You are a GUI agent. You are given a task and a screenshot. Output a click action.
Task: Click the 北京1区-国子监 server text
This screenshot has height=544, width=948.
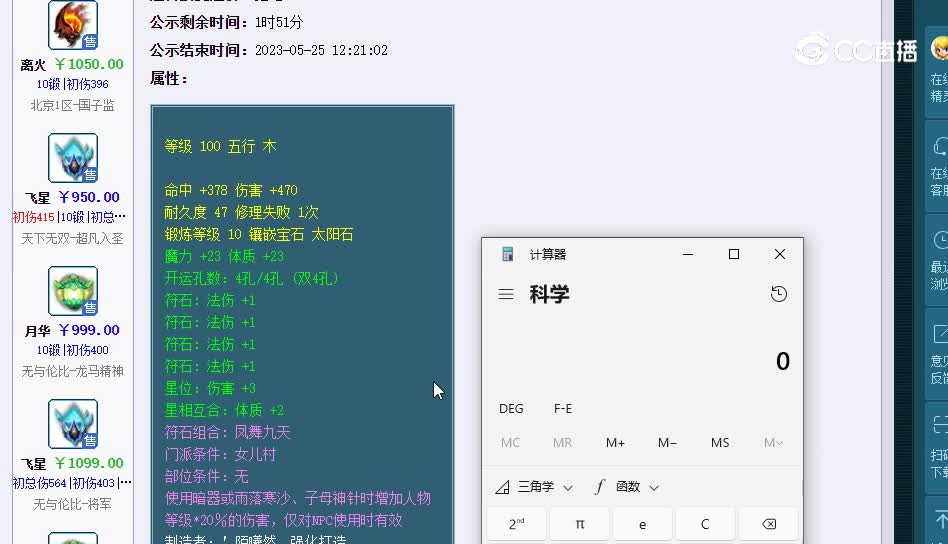pyautogui.click(x=73, y=105)
